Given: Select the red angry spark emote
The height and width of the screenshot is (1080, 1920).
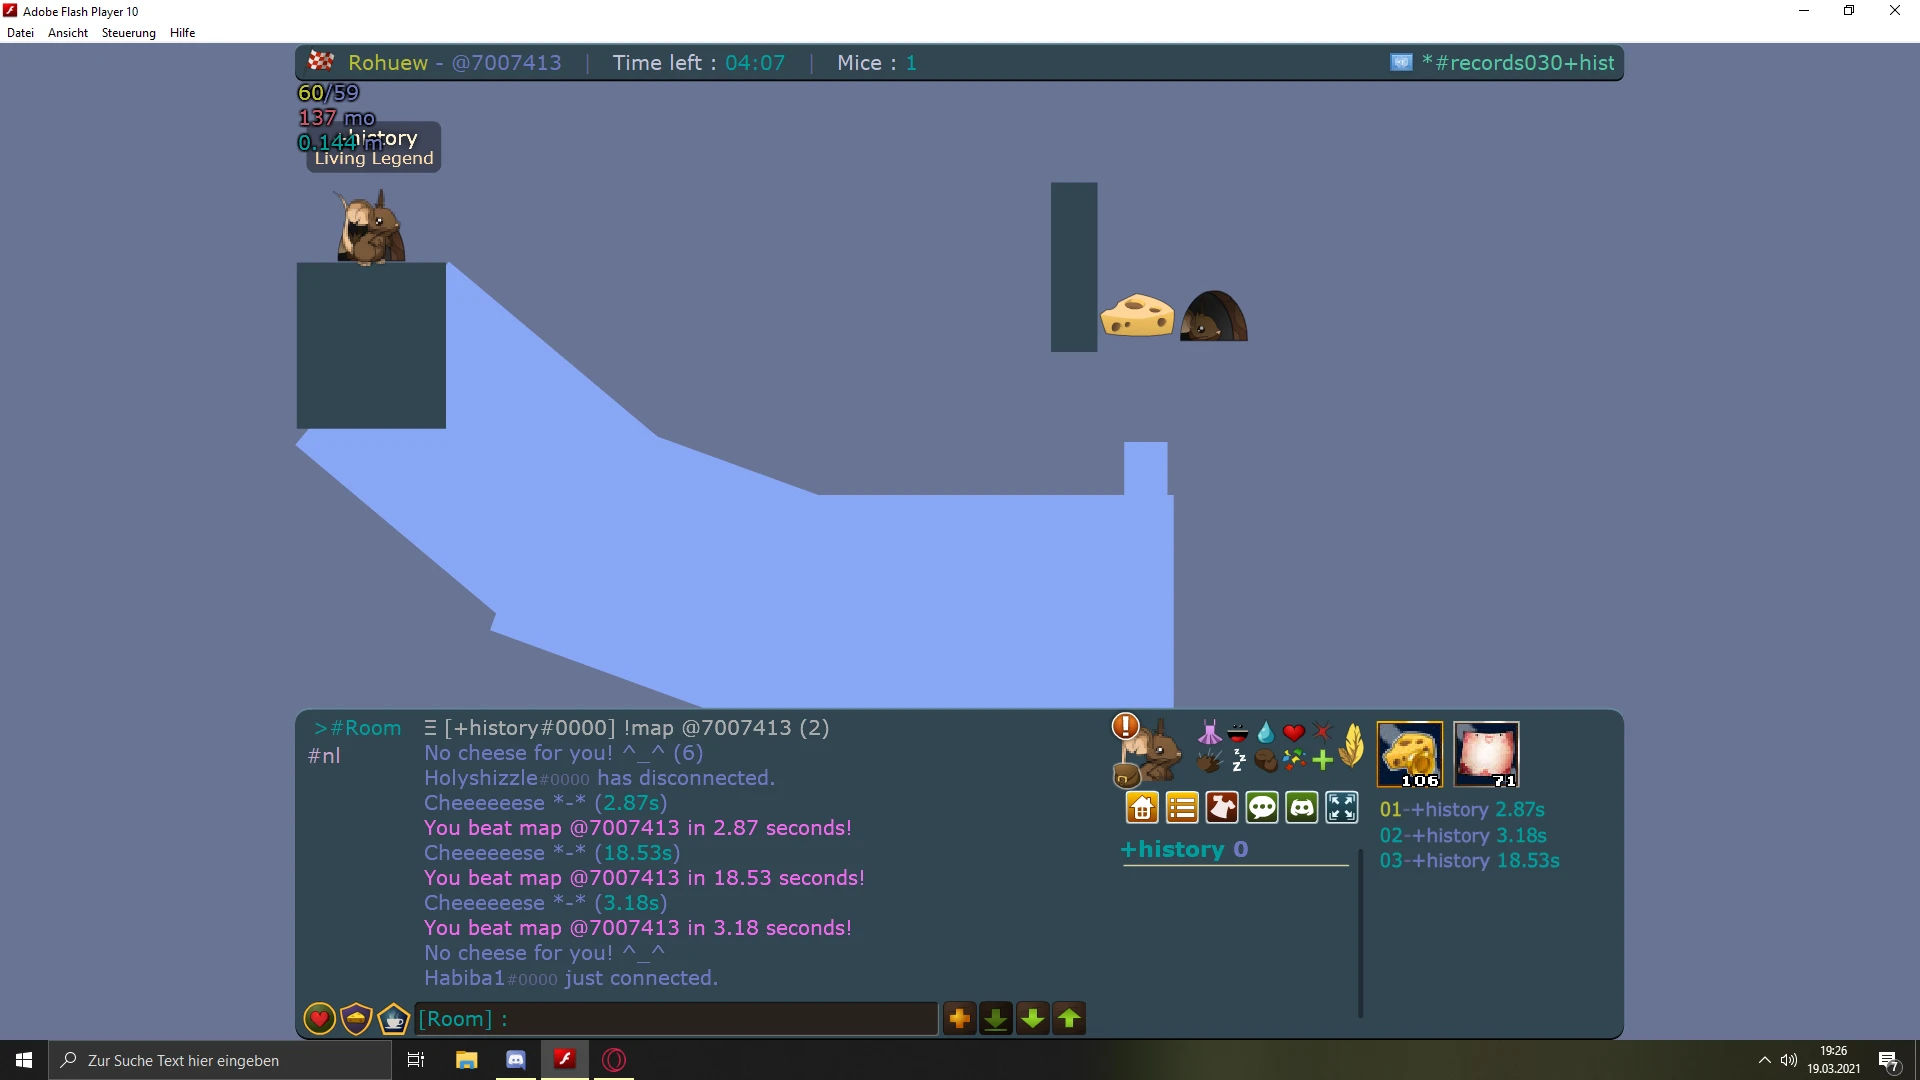Looking at the screenshot, I should coord(1322,733).
